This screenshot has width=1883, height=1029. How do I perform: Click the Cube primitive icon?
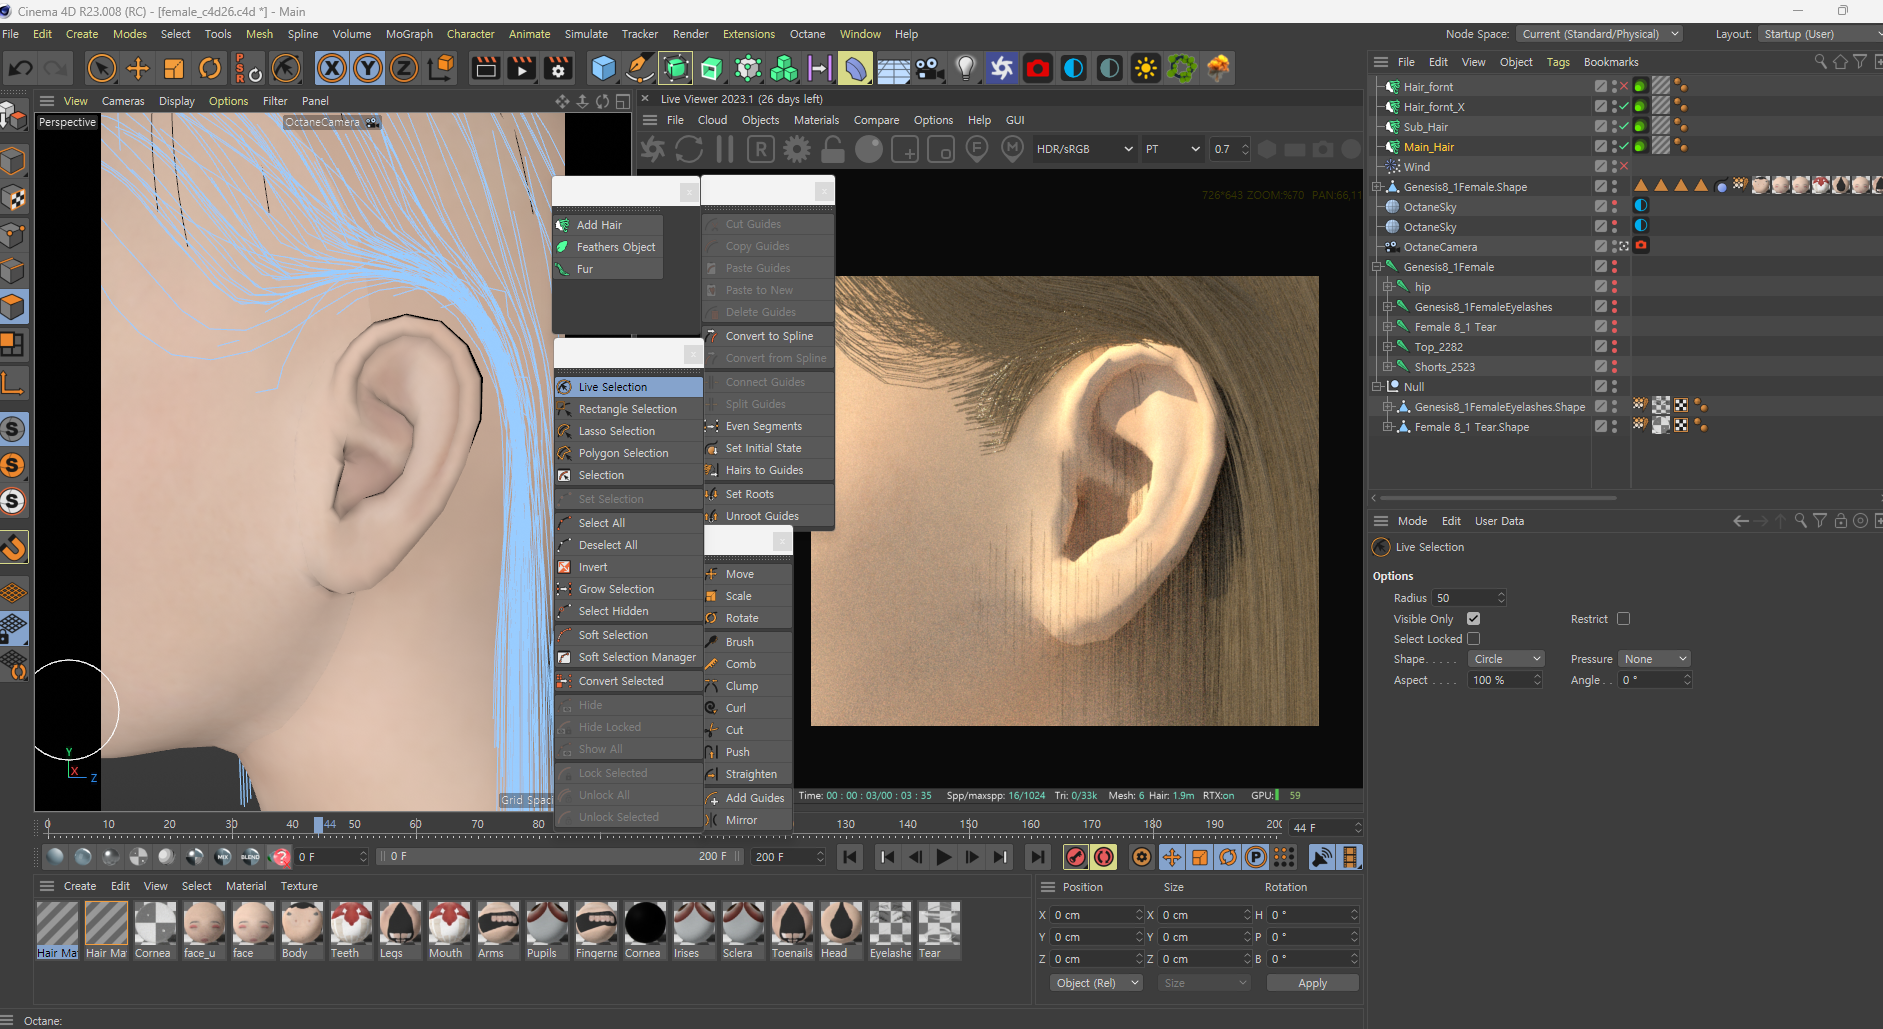tap(603, 68)
